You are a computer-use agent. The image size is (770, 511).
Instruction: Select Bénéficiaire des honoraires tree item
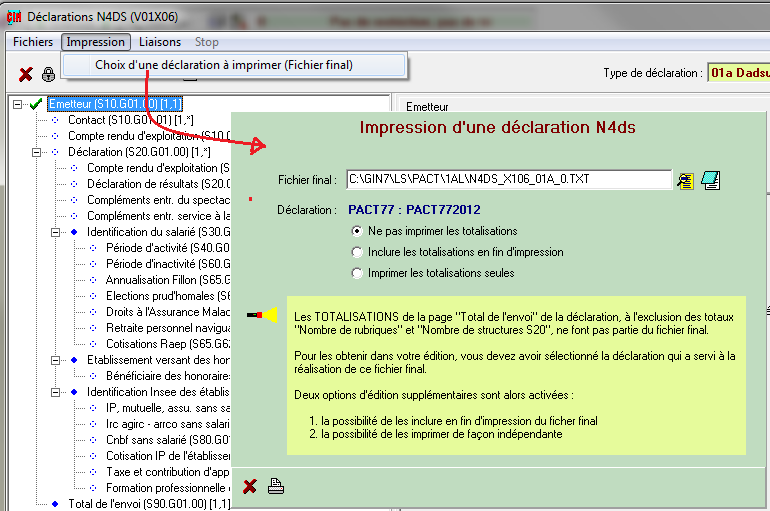(x=168, y=376)
